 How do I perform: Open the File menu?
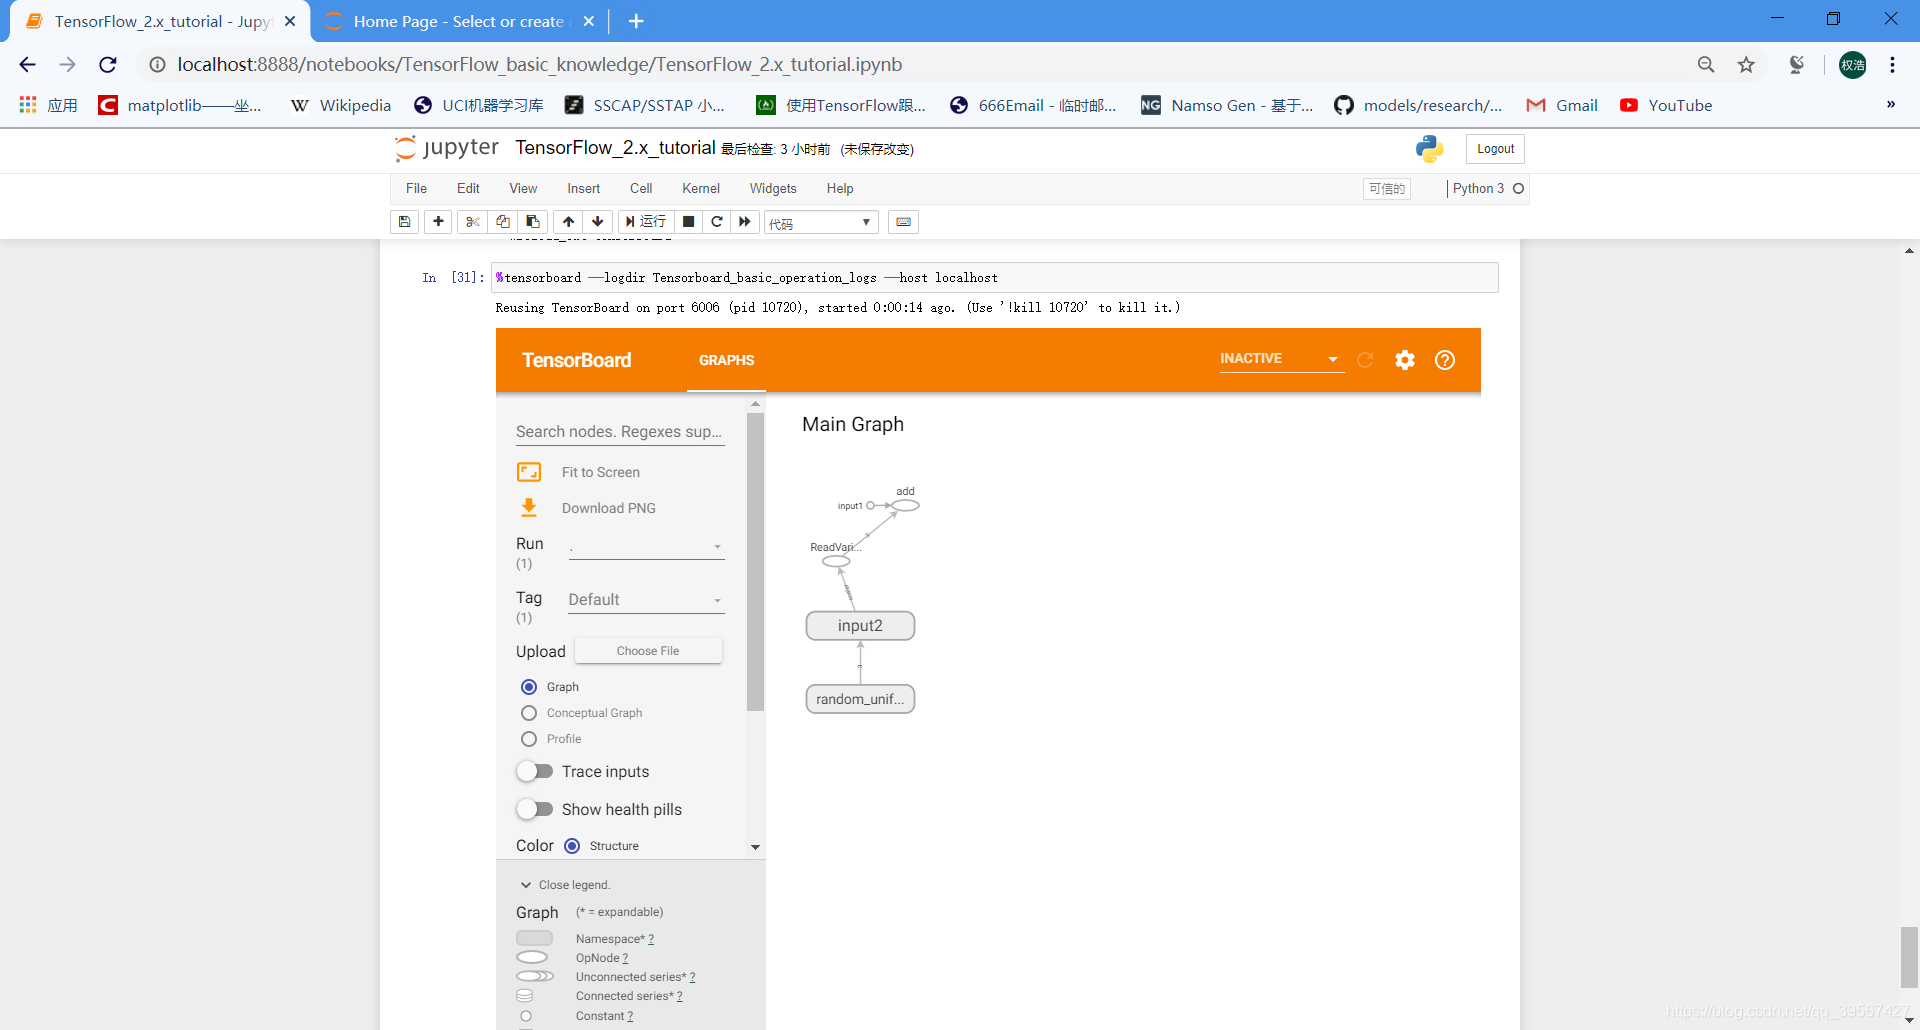click(416, 188)
